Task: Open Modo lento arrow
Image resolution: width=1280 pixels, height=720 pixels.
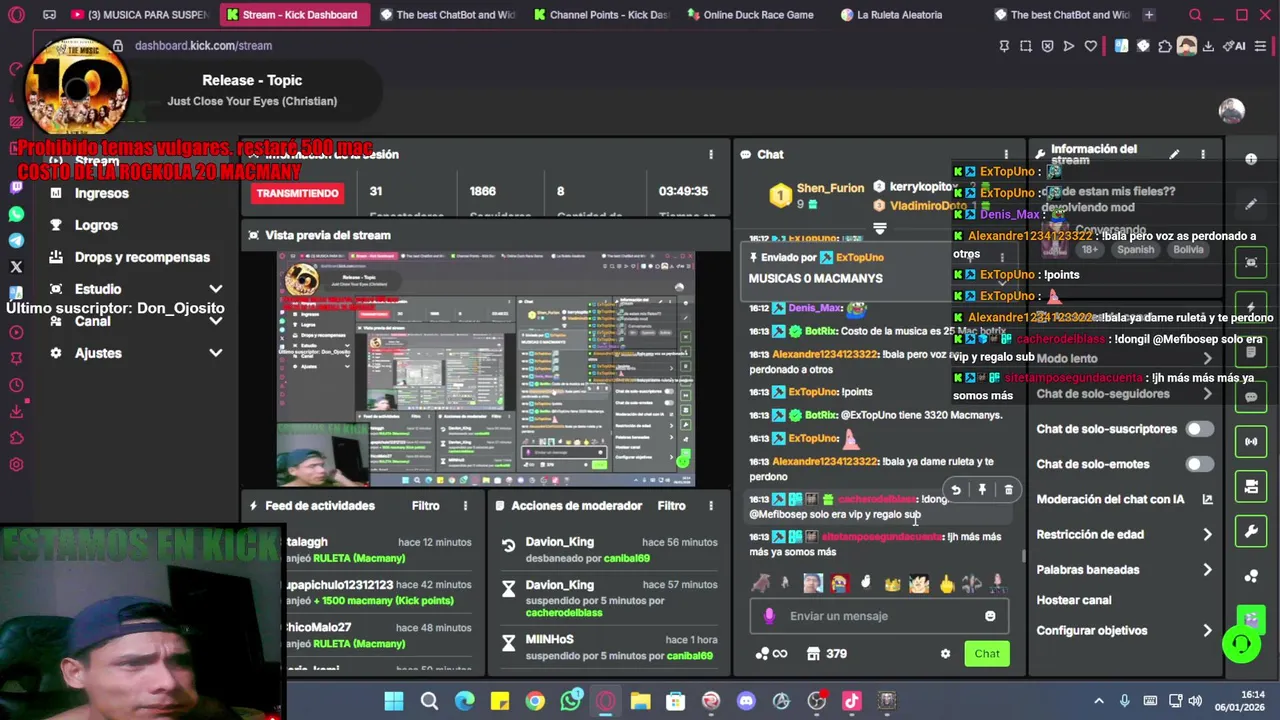Action: tap(1207, 359)
